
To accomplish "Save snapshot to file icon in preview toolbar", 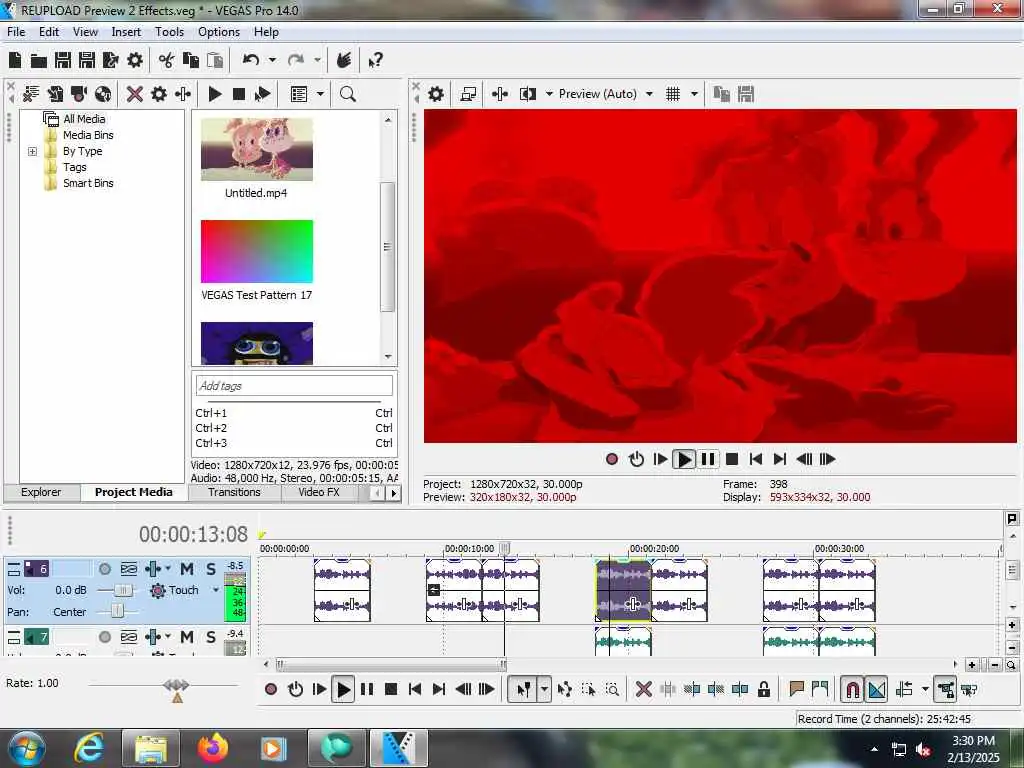I will point(746,94).
